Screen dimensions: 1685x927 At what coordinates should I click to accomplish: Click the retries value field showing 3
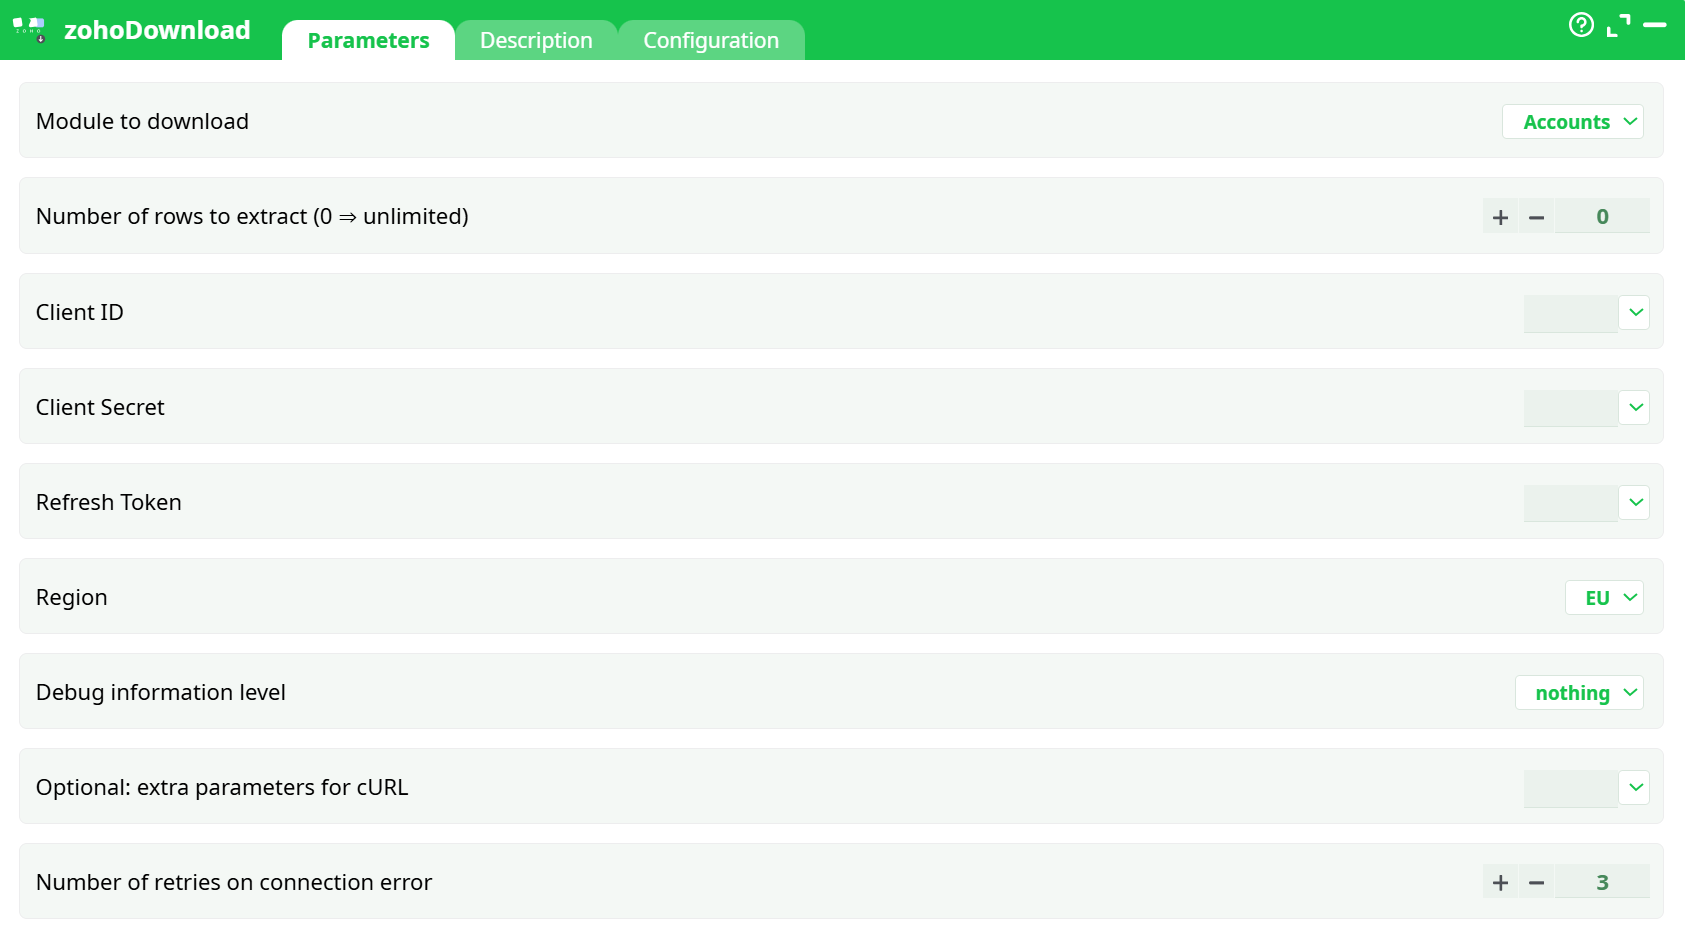[1603, 882]
